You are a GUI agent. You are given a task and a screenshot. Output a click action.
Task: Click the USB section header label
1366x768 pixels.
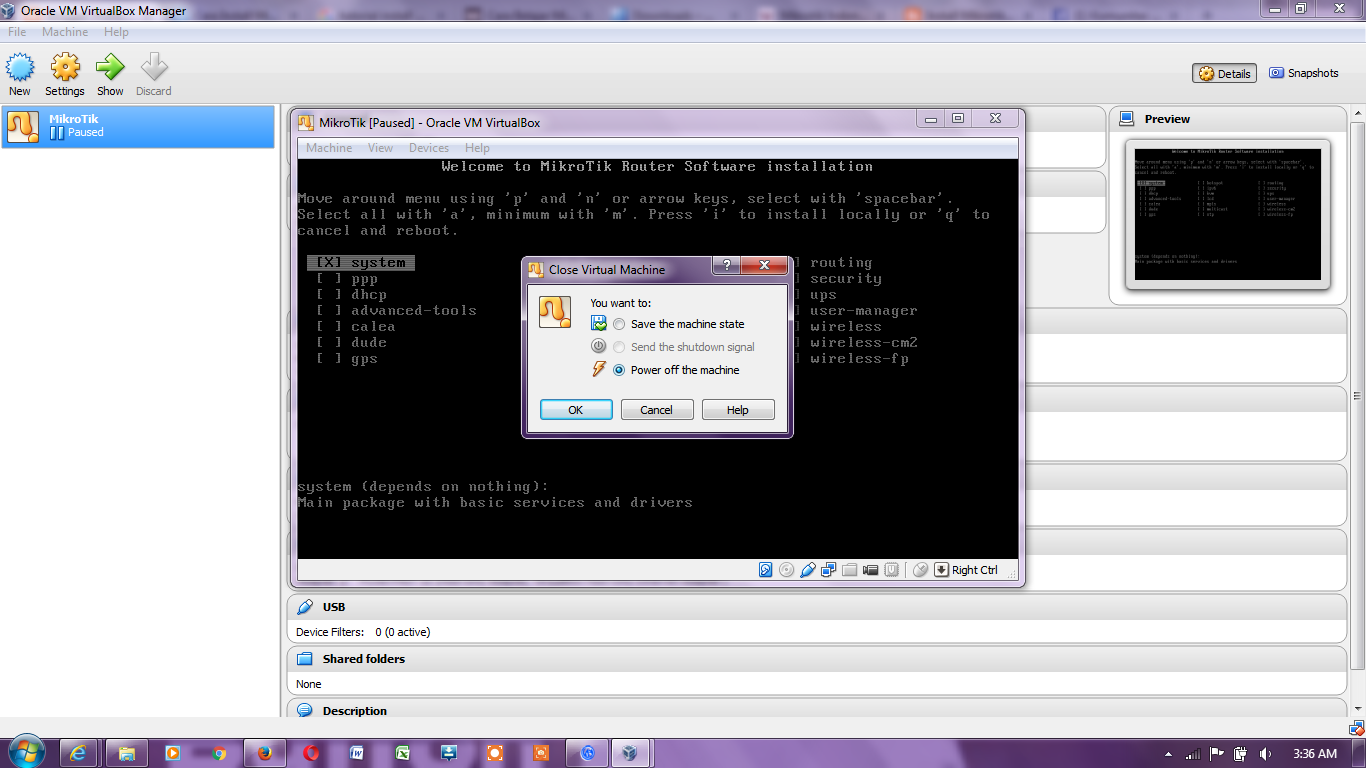point(334,607)
